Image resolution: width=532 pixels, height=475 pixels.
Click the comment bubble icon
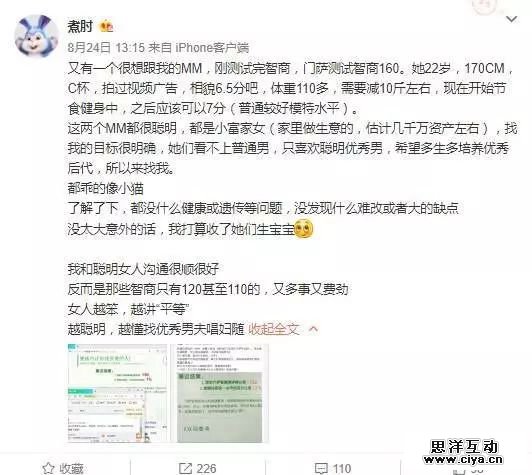coord(321,469)
